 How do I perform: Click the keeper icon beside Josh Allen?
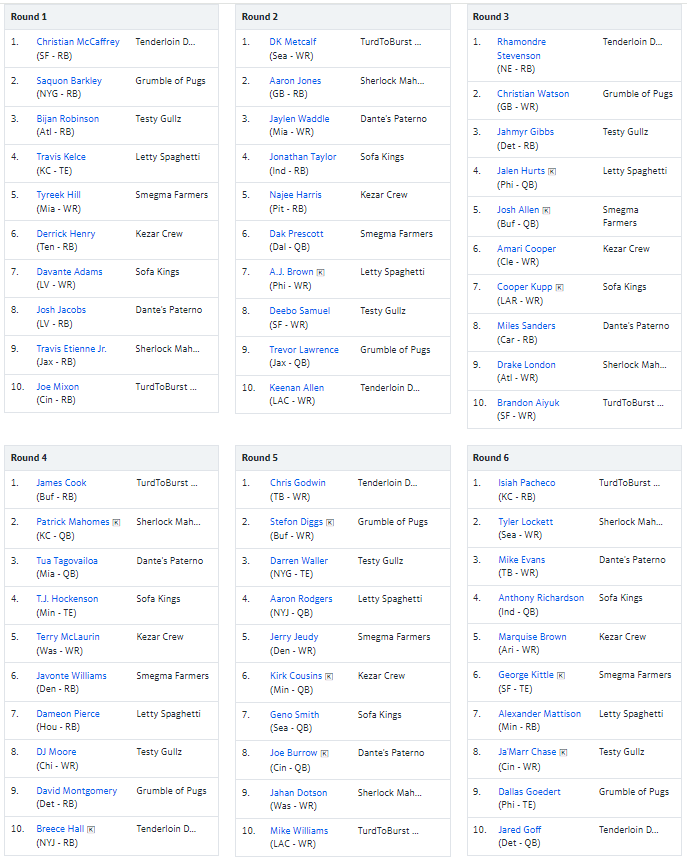[x=546, y=210]
